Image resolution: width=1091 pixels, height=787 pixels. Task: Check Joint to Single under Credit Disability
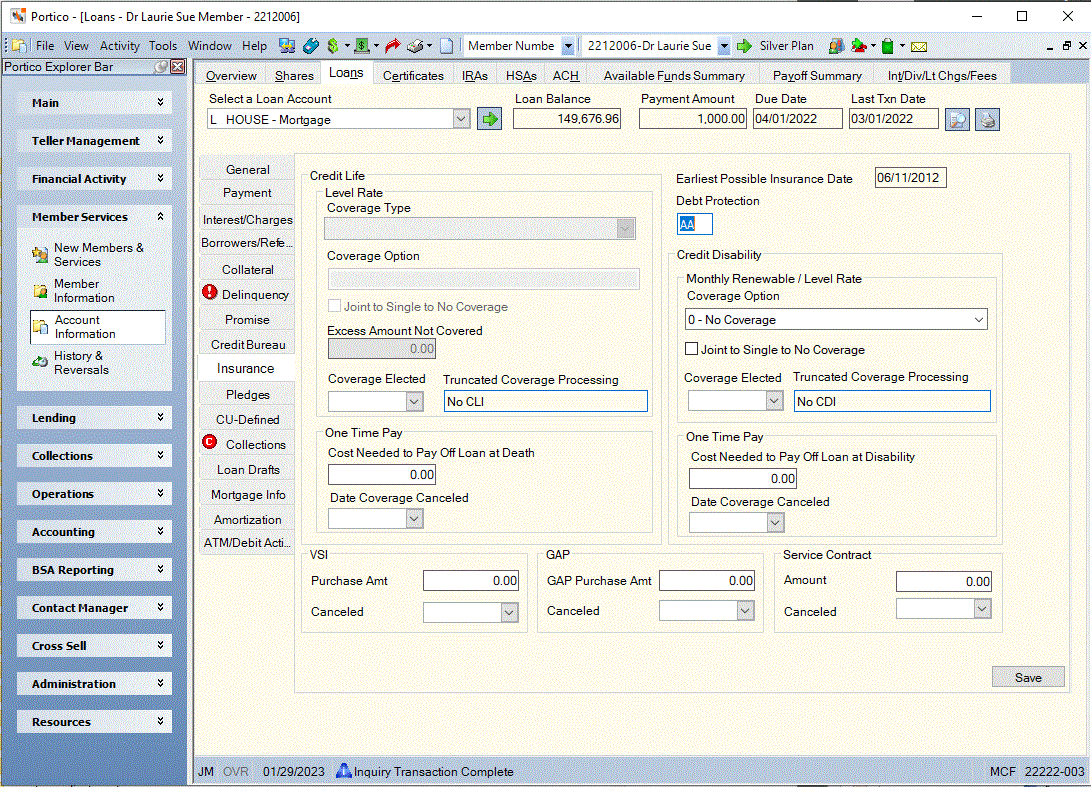tap(692, 349)
